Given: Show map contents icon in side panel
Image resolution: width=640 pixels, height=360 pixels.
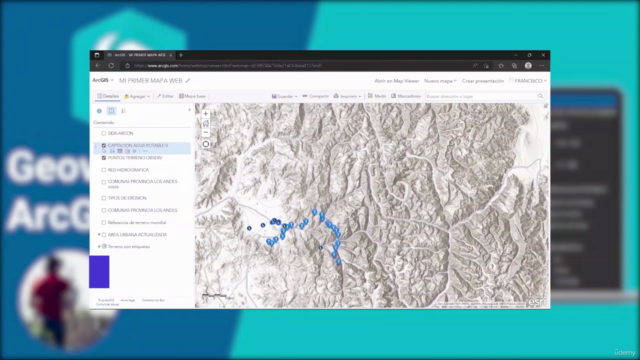Looking at the screenshot, I should [x=111, y=111].
